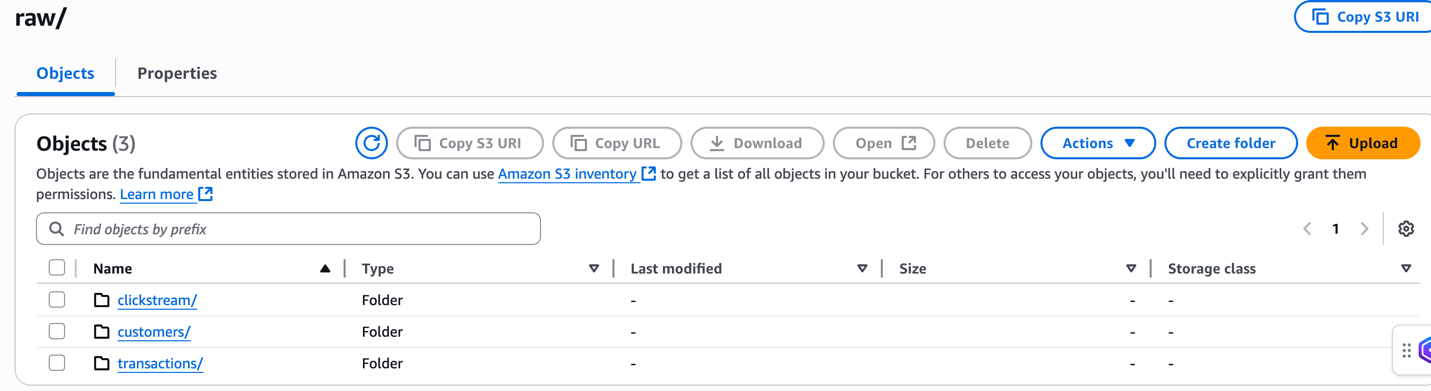Follow the Learn more link
1431x391 pixels.
click(x=157, y=194)
